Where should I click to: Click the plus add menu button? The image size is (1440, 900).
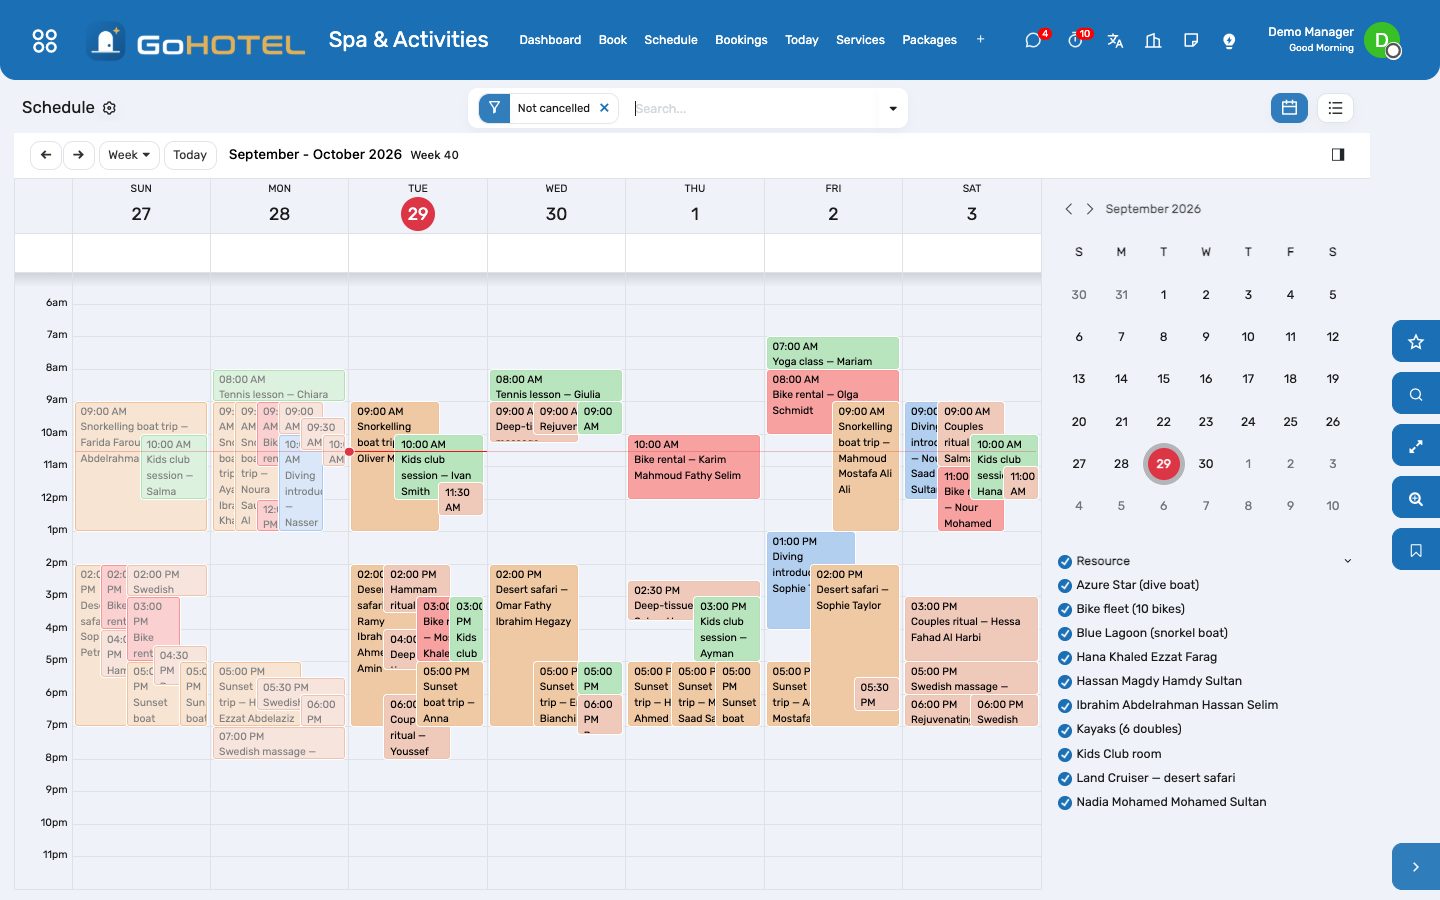point(981,40)
